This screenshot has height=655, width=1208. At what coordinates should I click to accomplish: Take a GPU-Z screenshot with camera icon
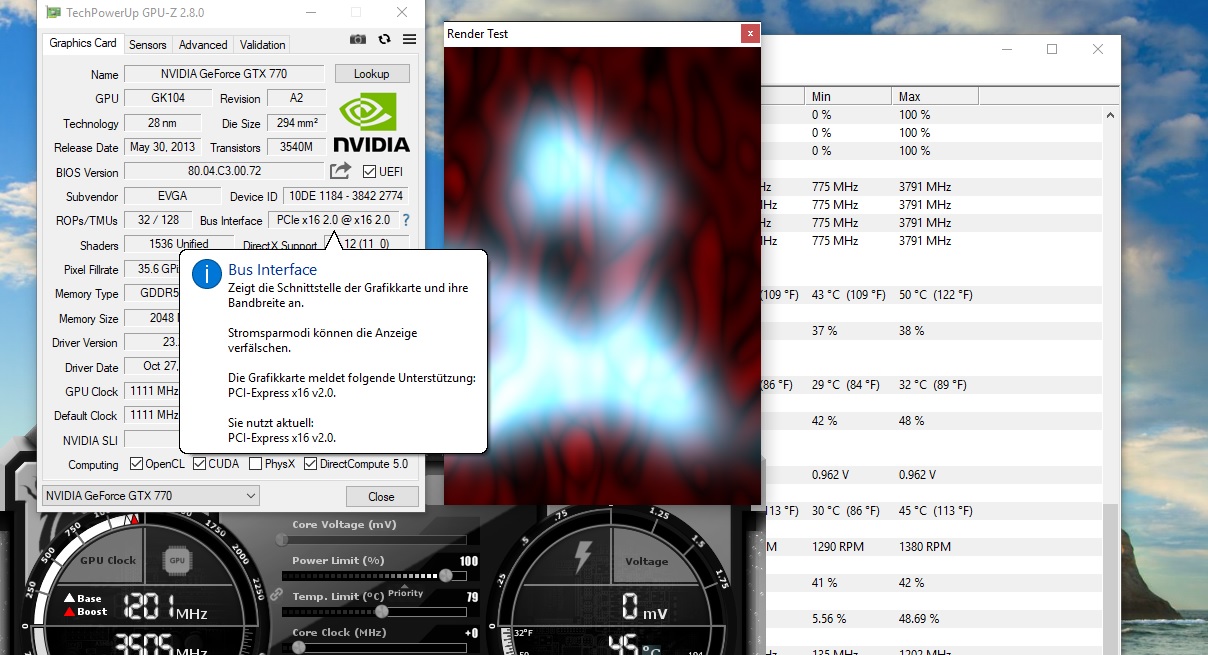click(358, 39)
